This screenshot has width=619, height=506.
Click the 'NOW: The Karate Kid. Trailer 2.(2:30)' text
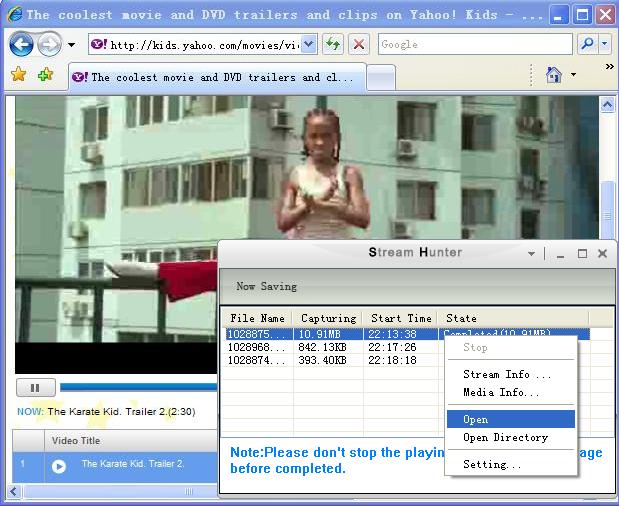click(x=106, y=412)
